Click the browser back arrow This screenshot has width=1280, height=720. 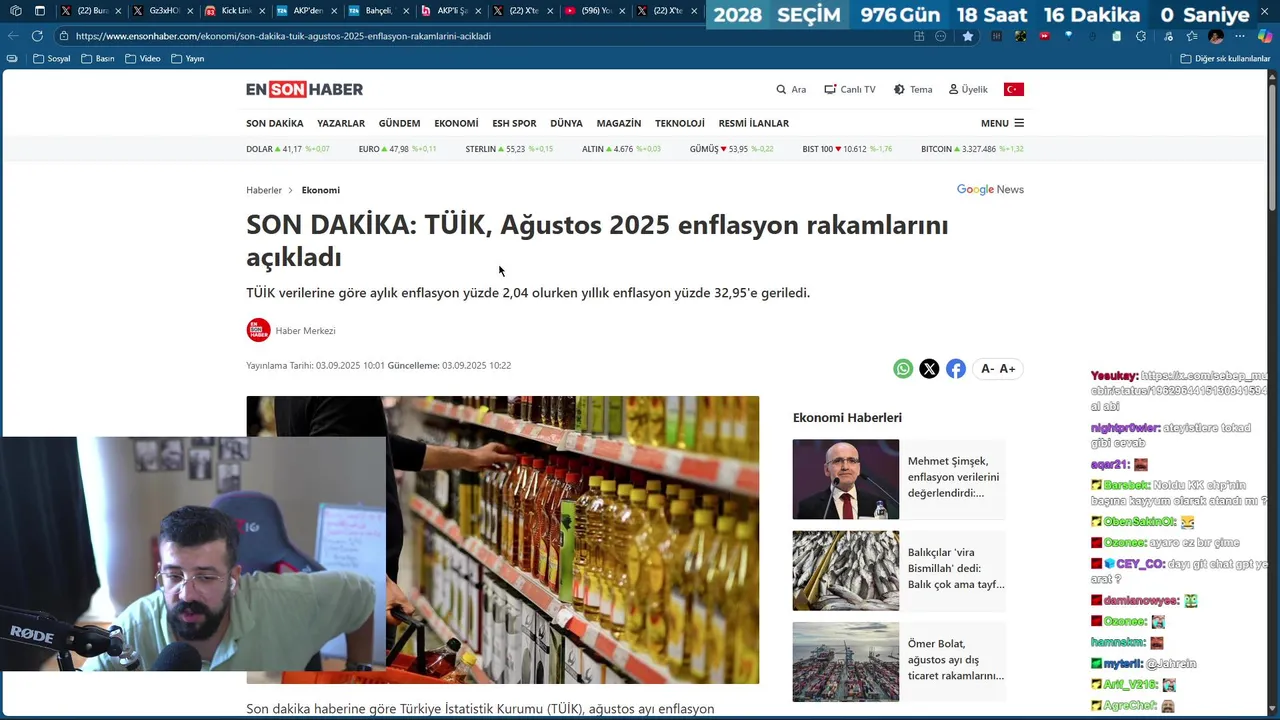pyautogui.click(x=13, y=36)
